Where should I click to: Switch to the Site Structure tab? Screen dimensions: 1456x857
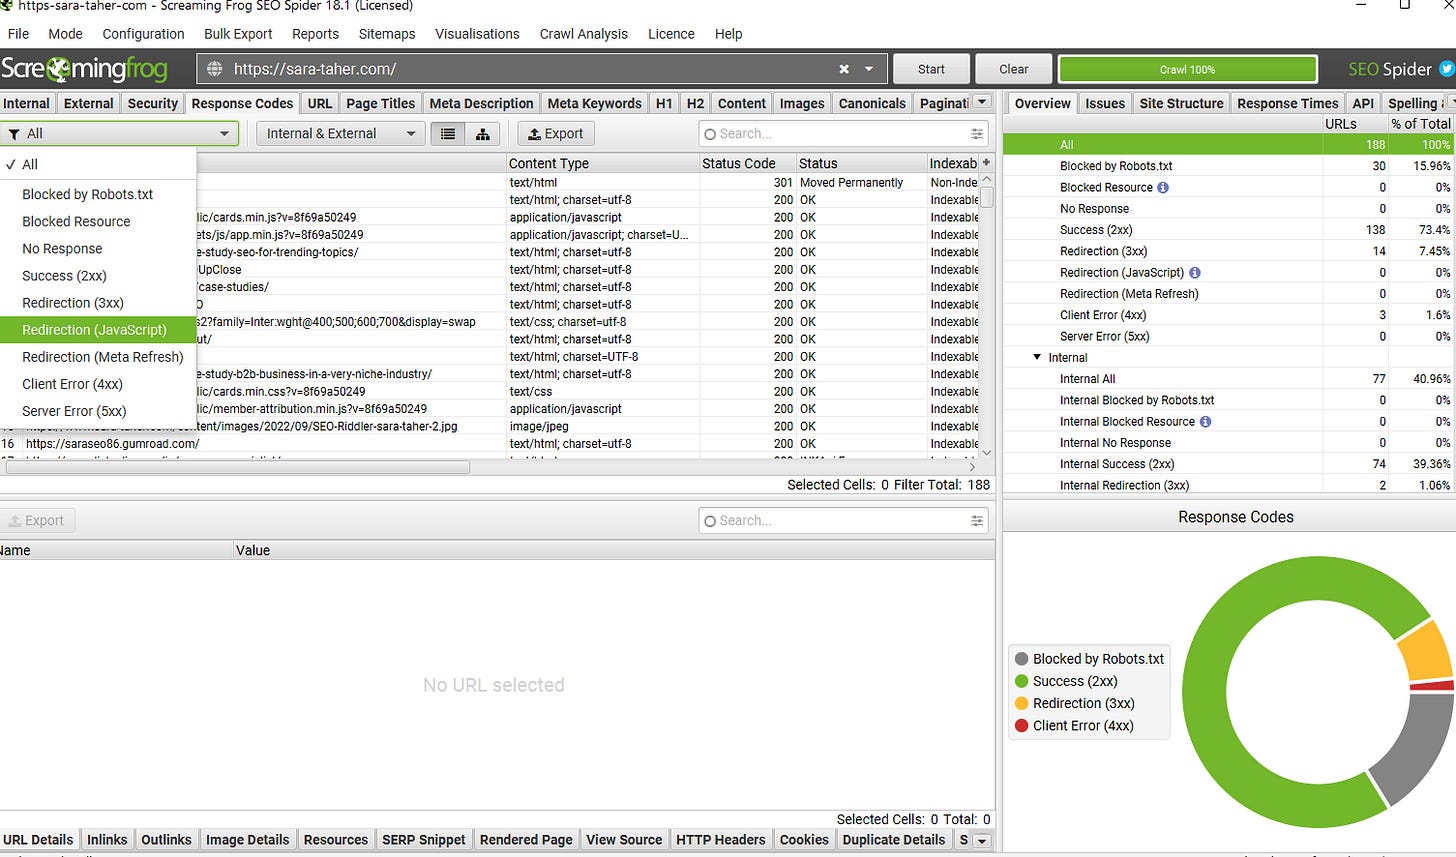pos(1181,102)
